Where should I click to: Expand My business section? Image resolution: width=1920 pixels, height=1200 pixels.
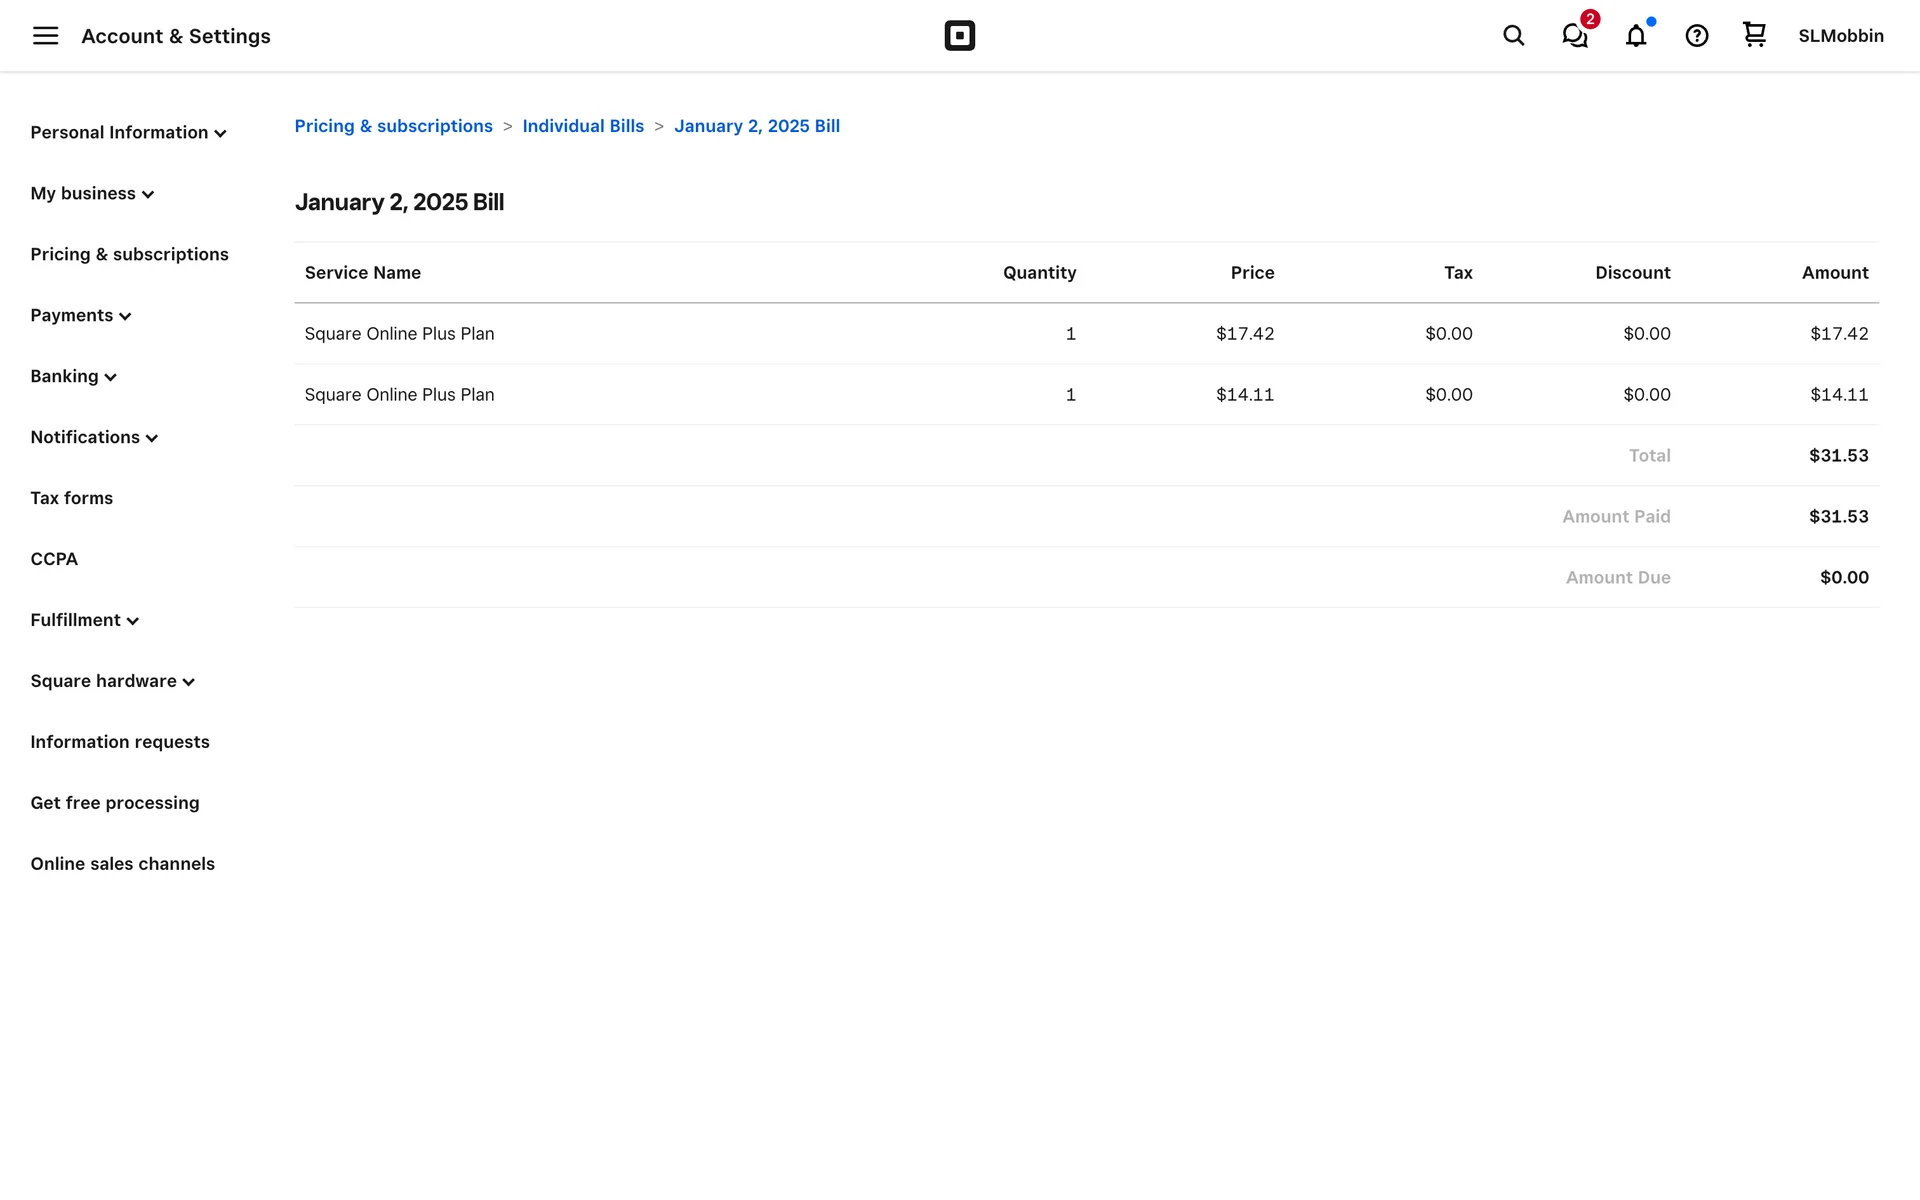pyautogui.click(x=92, y=194)
